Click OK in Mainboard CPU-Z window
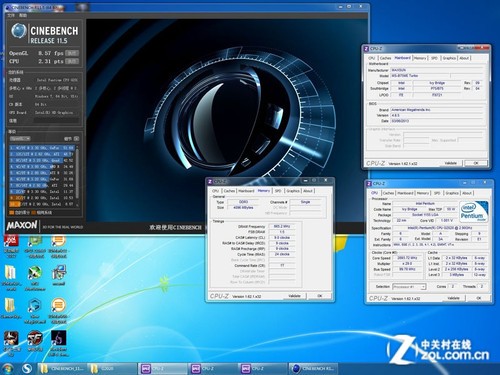The height and width of the screenshot is (375, 500). 476,163
